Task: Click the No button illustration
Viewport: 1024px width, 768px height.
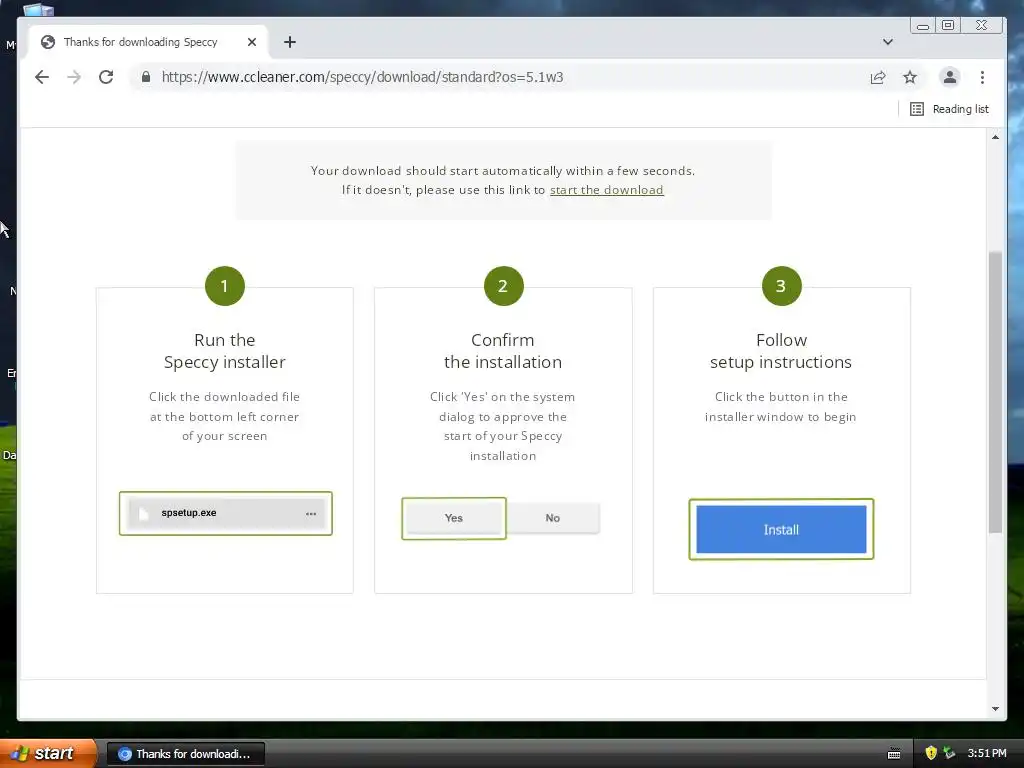Action: 552,518
